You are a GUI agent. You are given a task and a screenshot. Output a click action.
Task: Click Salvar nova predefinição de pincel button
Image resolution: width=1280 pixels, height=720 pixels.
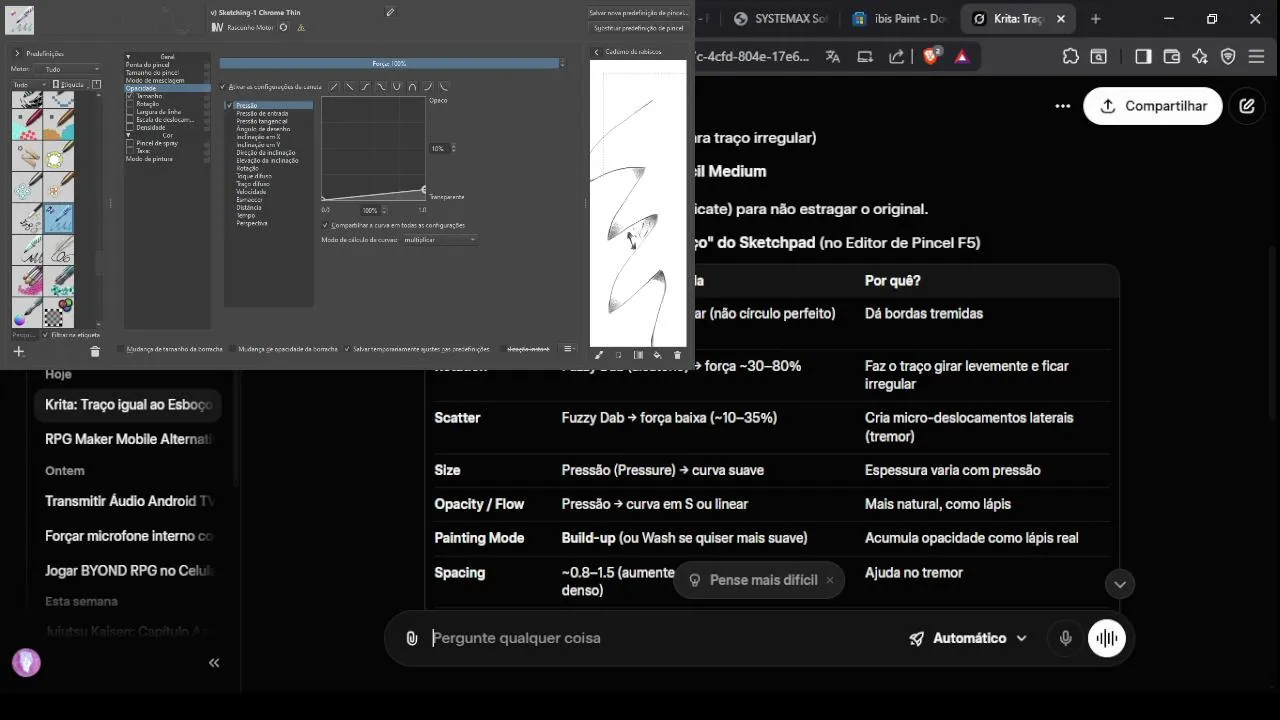(638, 13)
